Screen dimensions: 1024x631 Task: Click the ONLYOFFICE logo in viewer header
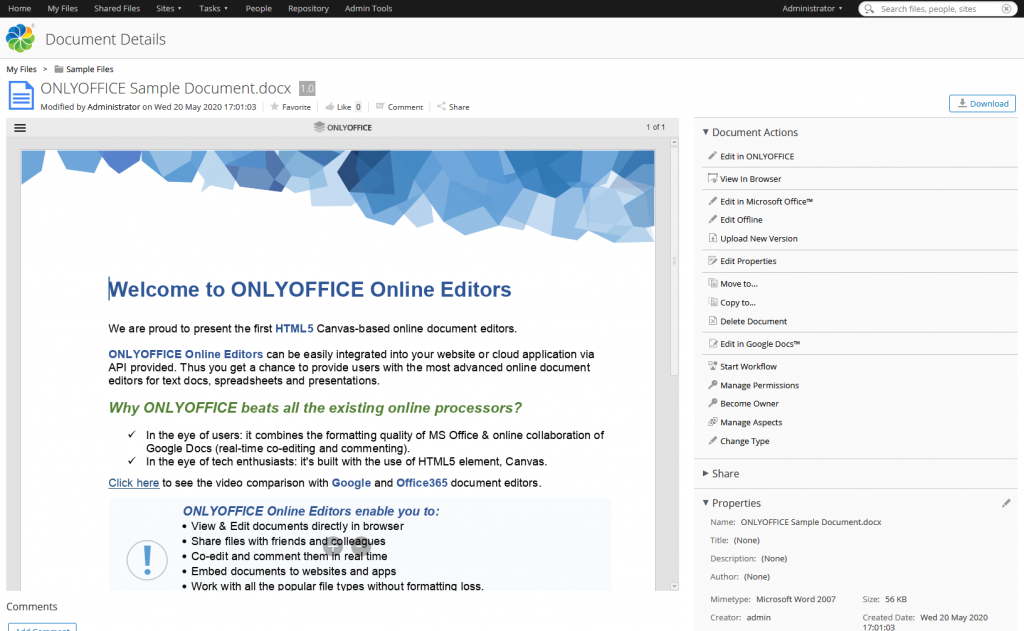(343, 127)
